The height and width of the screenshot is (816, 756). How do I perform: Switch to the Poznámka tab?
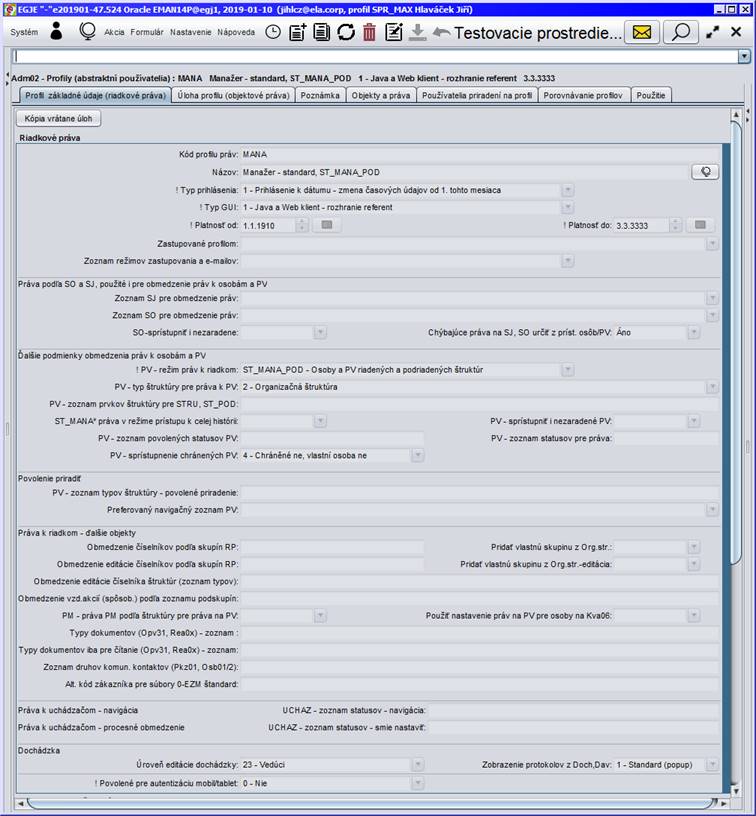click(320, 95)
